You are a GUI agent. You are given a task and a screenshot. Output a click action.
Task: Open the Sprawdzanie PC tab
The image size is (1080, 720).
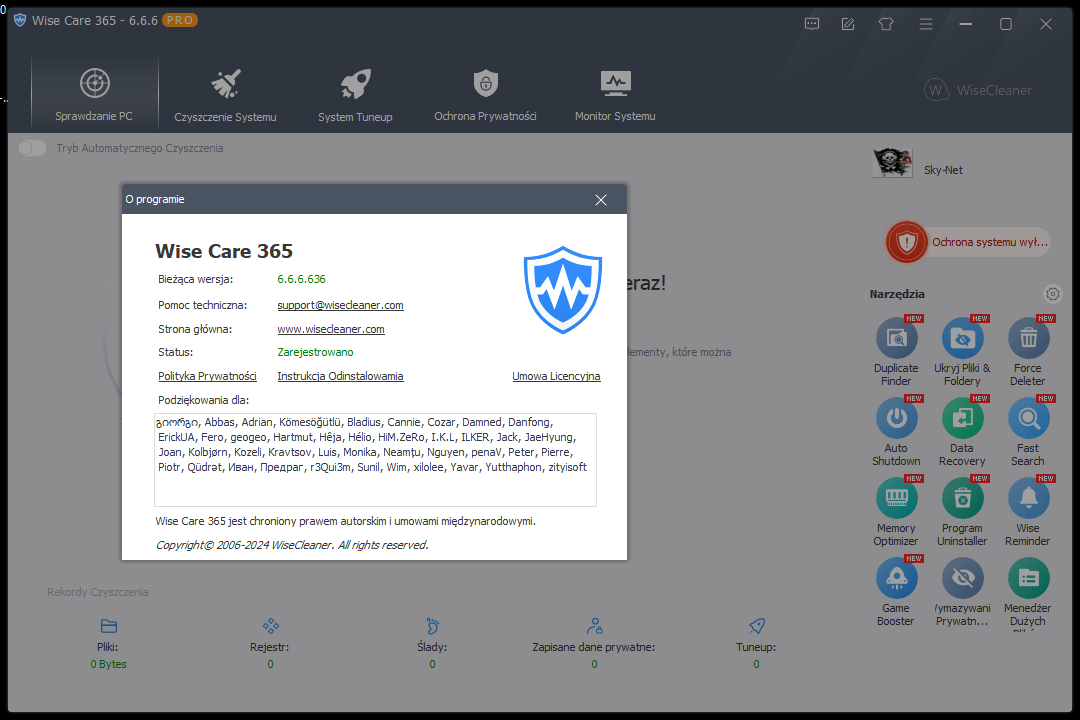point(94,94)
